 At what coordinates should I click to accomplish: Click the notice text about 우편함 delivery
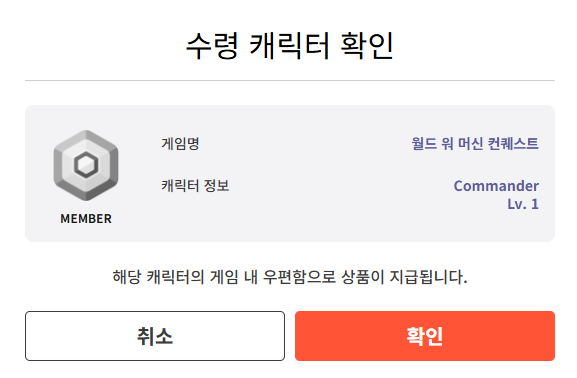(290, 277)
